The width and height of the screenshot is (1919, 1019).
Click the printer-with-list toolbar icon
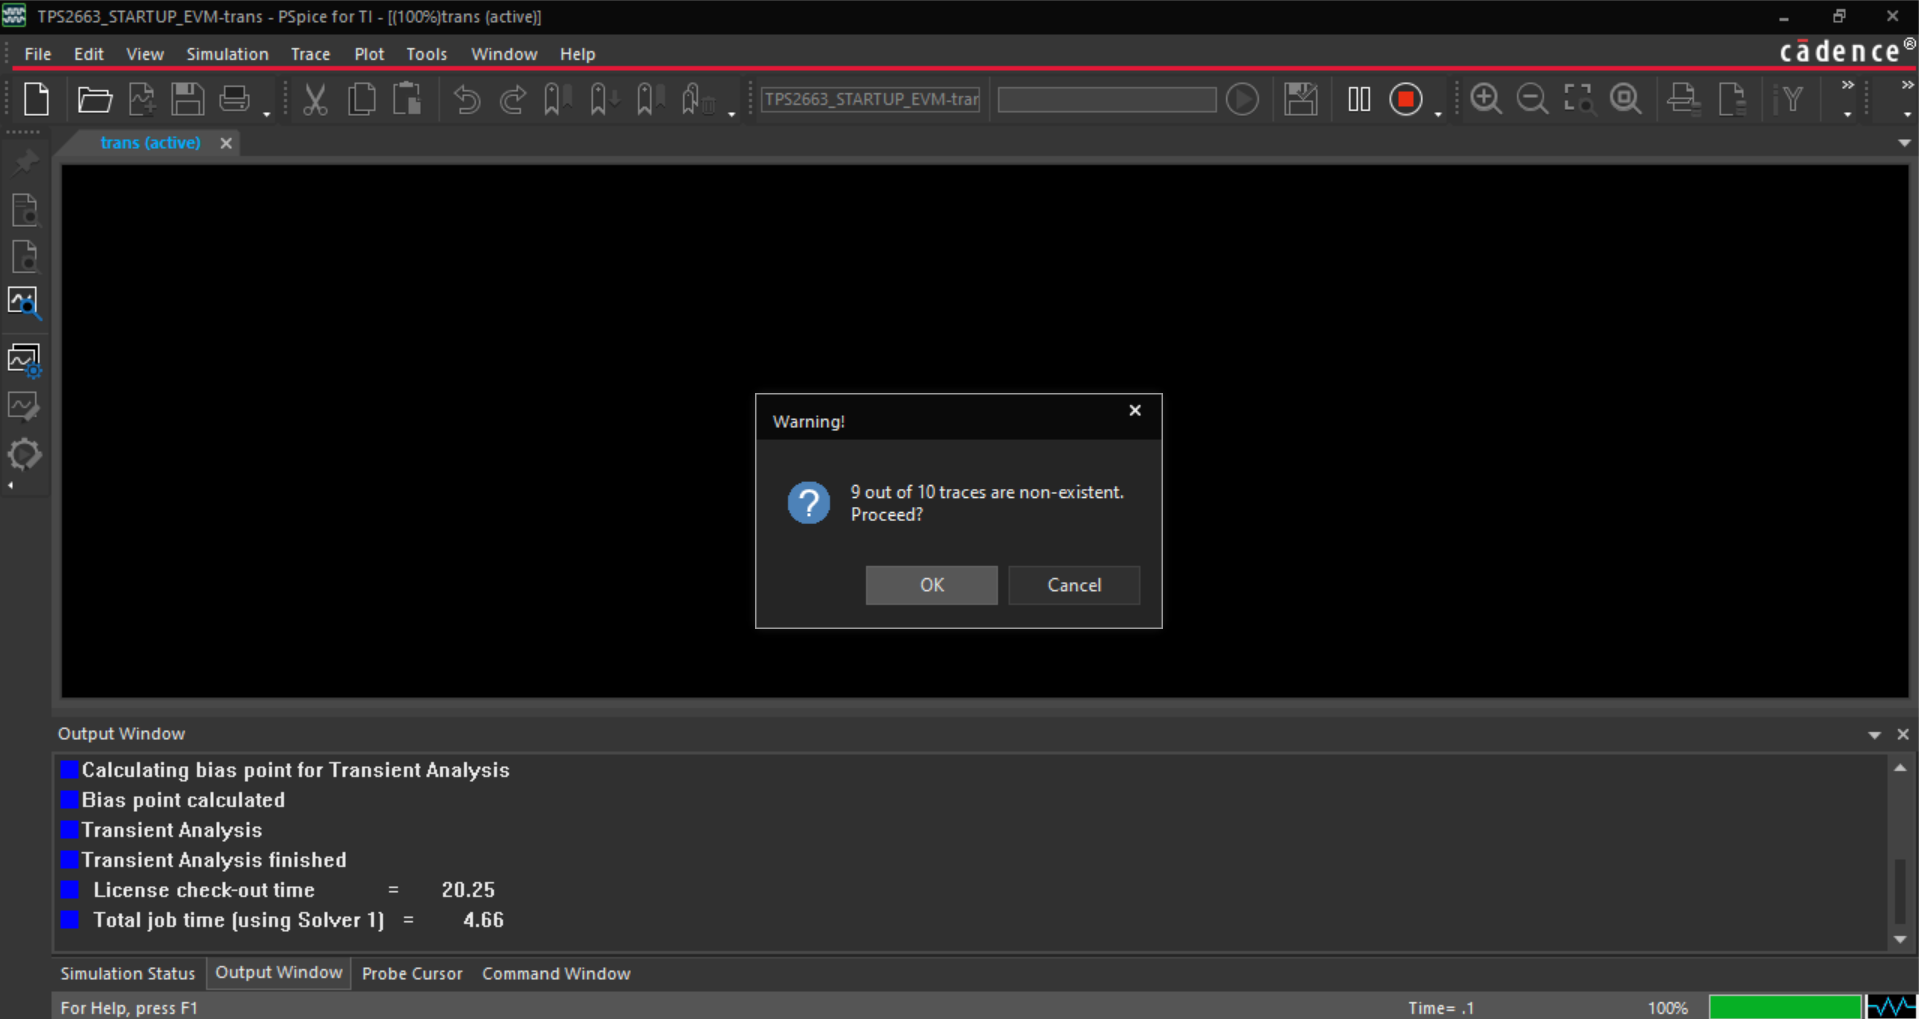1684,99
